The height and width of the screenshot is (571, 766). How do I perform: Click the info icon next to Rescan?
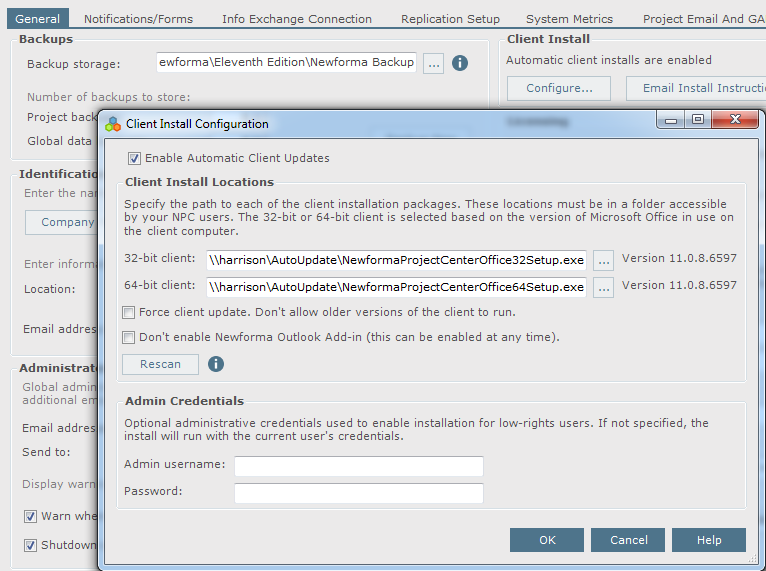[216, 364]
